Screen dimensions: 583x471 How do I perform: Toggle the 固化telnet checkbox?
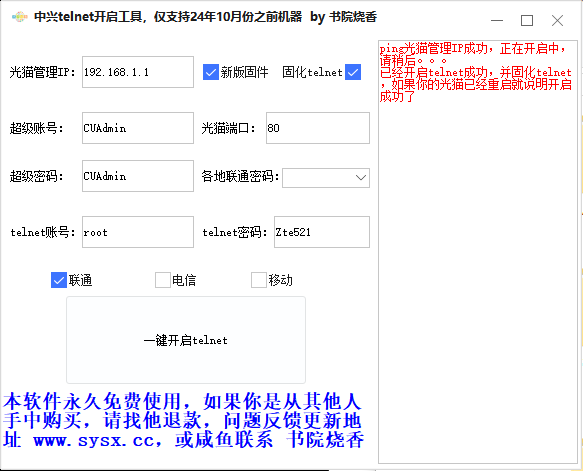click(353, 72)
